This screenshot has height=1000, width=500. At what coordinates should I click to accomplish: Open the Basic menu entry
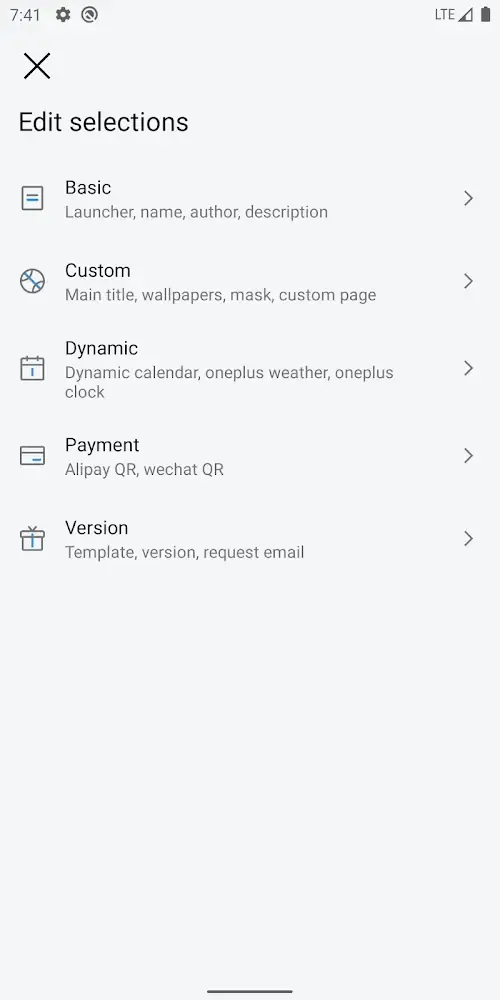point(250,198)
